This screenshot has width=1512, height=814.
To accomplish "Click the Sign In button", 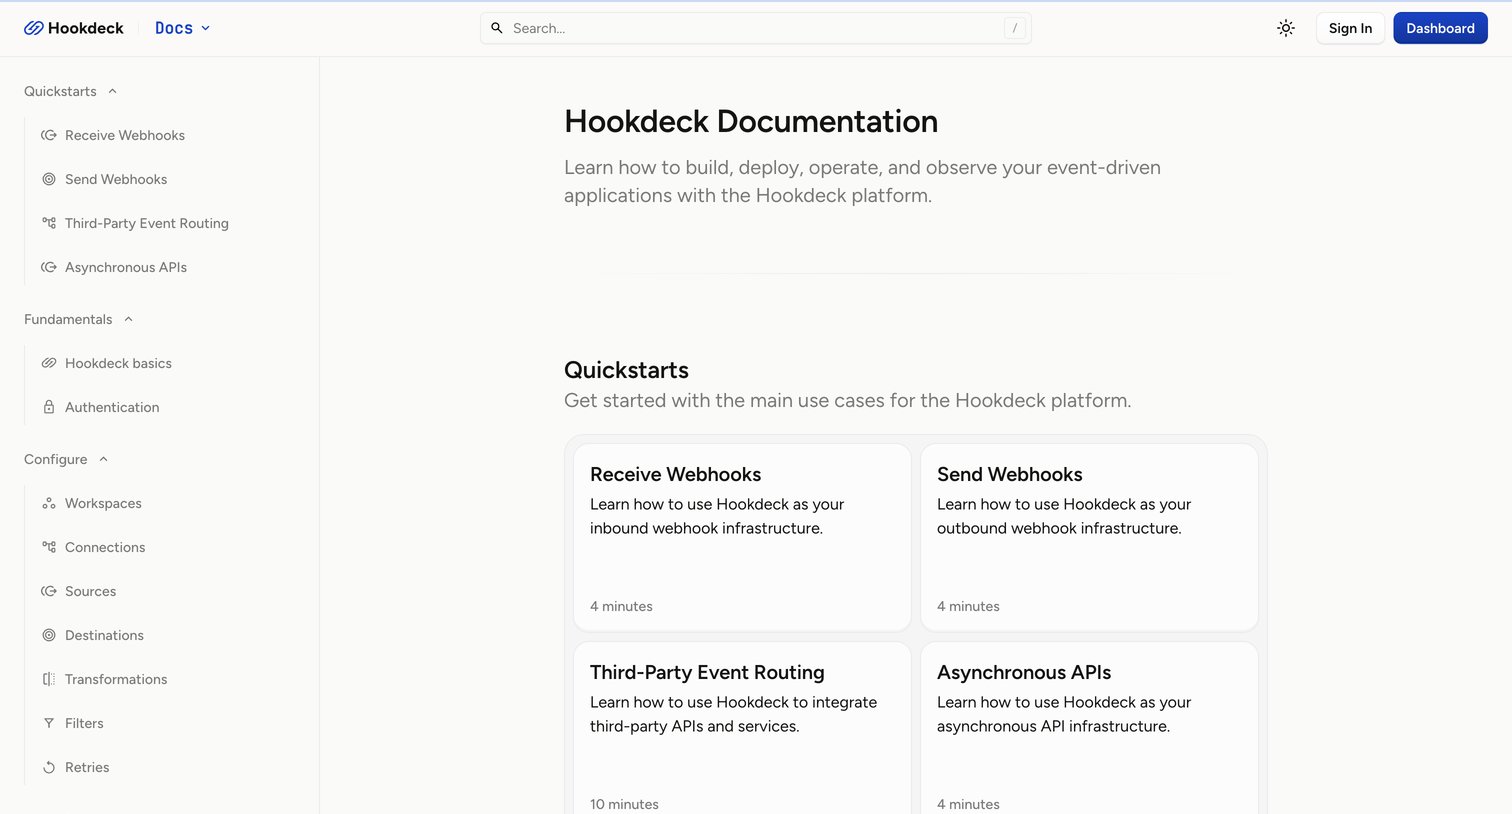I will tap(1350, 28).
